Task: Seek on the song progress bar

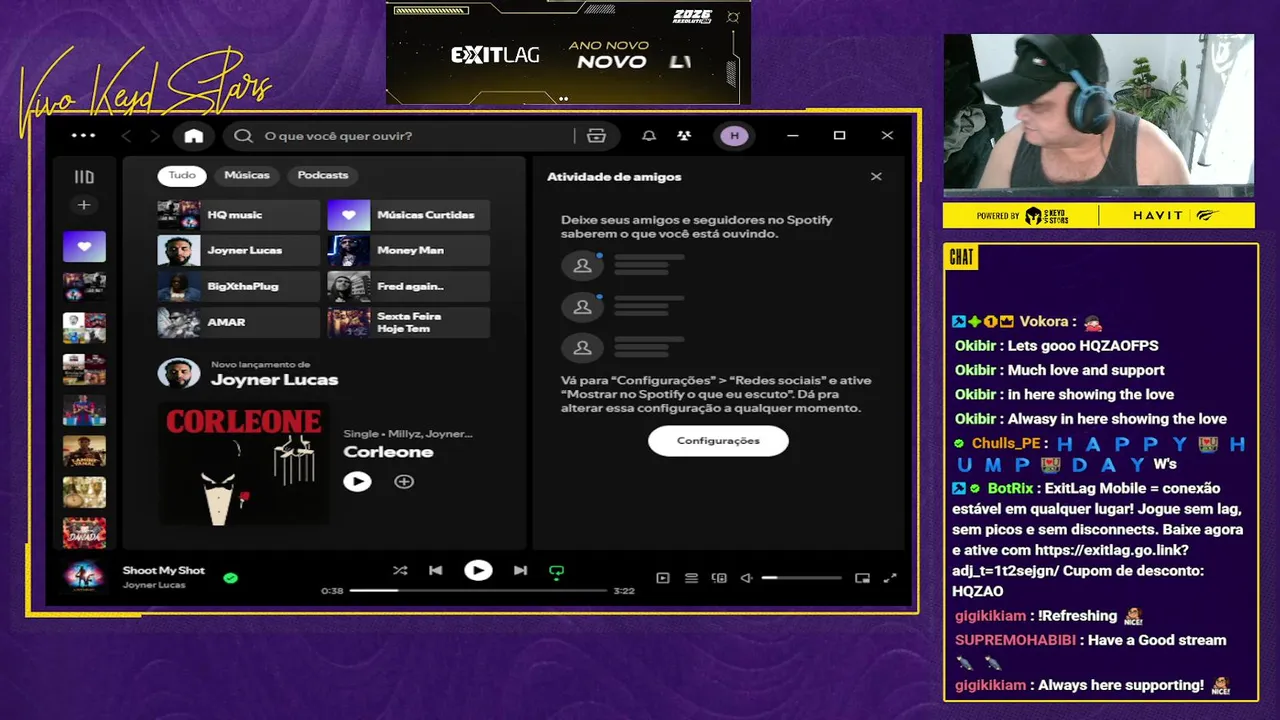Action: [478, 591]
